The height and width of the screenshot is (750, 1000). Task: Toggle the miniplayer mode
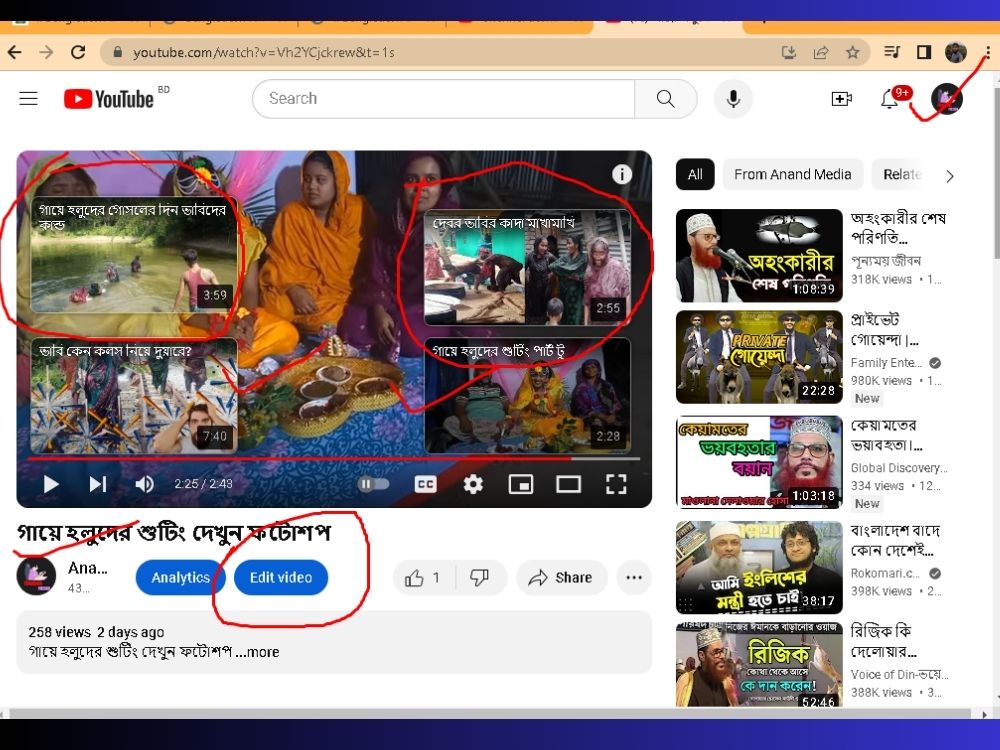tap(521, 484)
